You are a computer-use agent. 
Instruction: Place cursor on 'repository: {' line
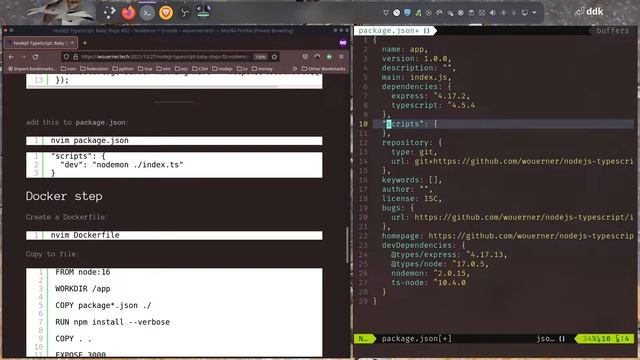click(x=412, y=143)
